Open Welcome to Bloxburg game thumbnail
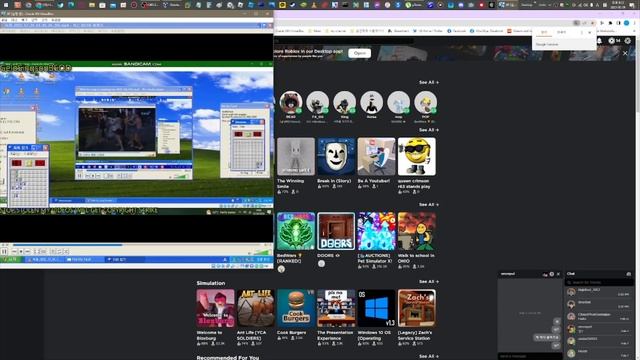 [216, 308]
